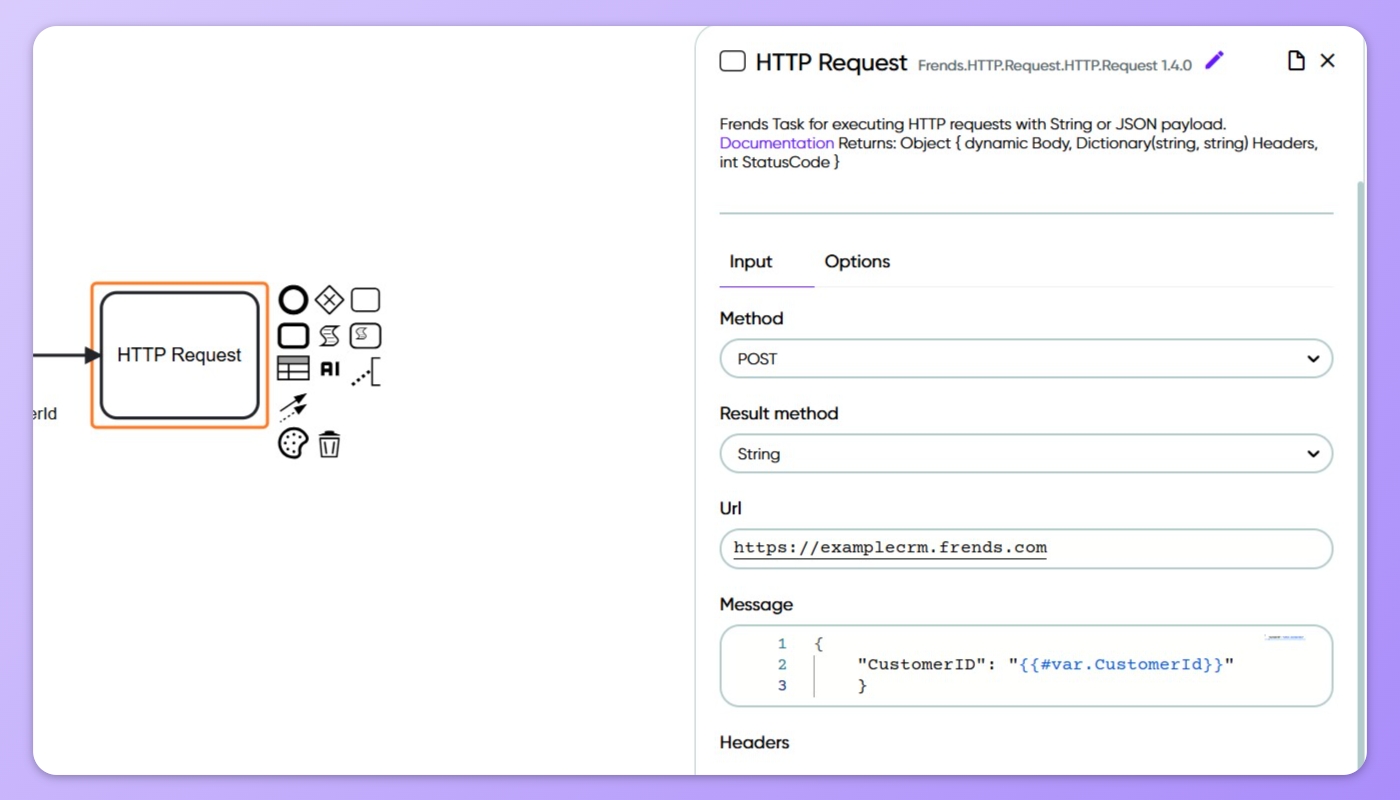Click the Url input field

1025,548
